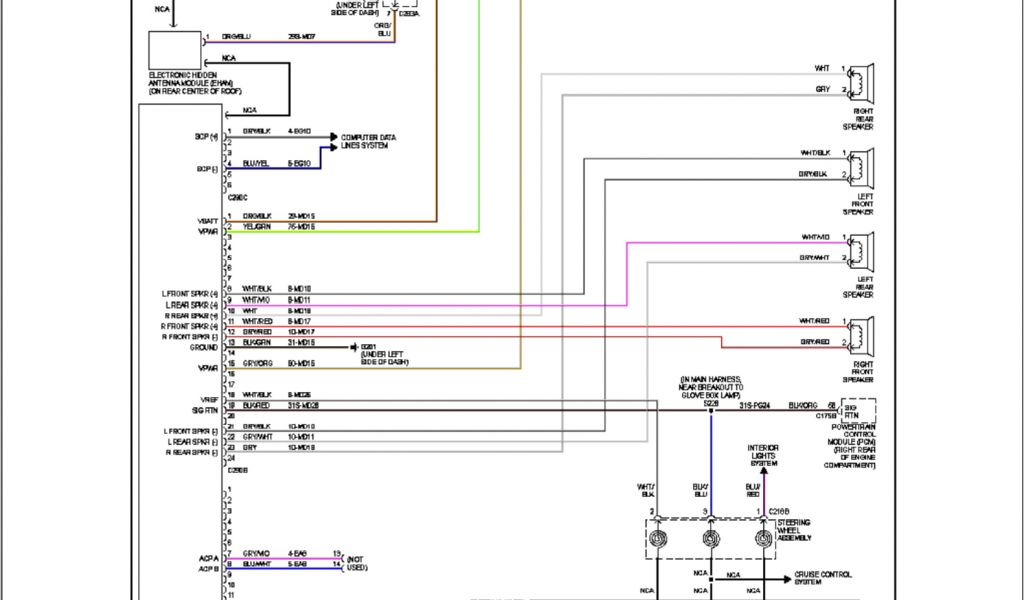Click the Interior Lights System label
This screenshot has width=1024, height=600.
[x=764, y=456]
